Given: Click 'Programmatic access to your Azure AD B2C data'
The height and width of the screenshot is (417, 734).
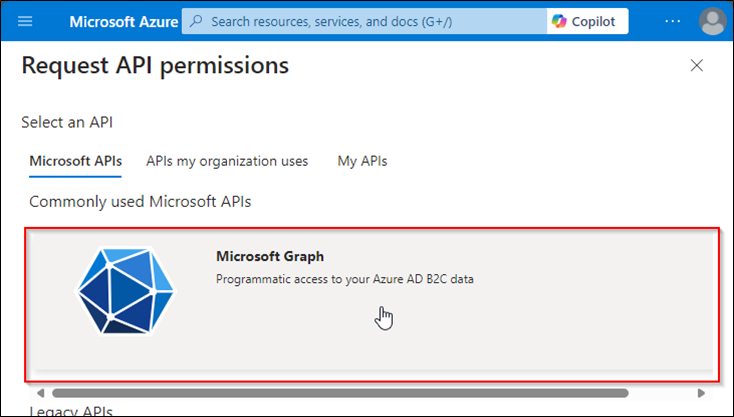Looking at the screenshot, I should click(345, 279).
